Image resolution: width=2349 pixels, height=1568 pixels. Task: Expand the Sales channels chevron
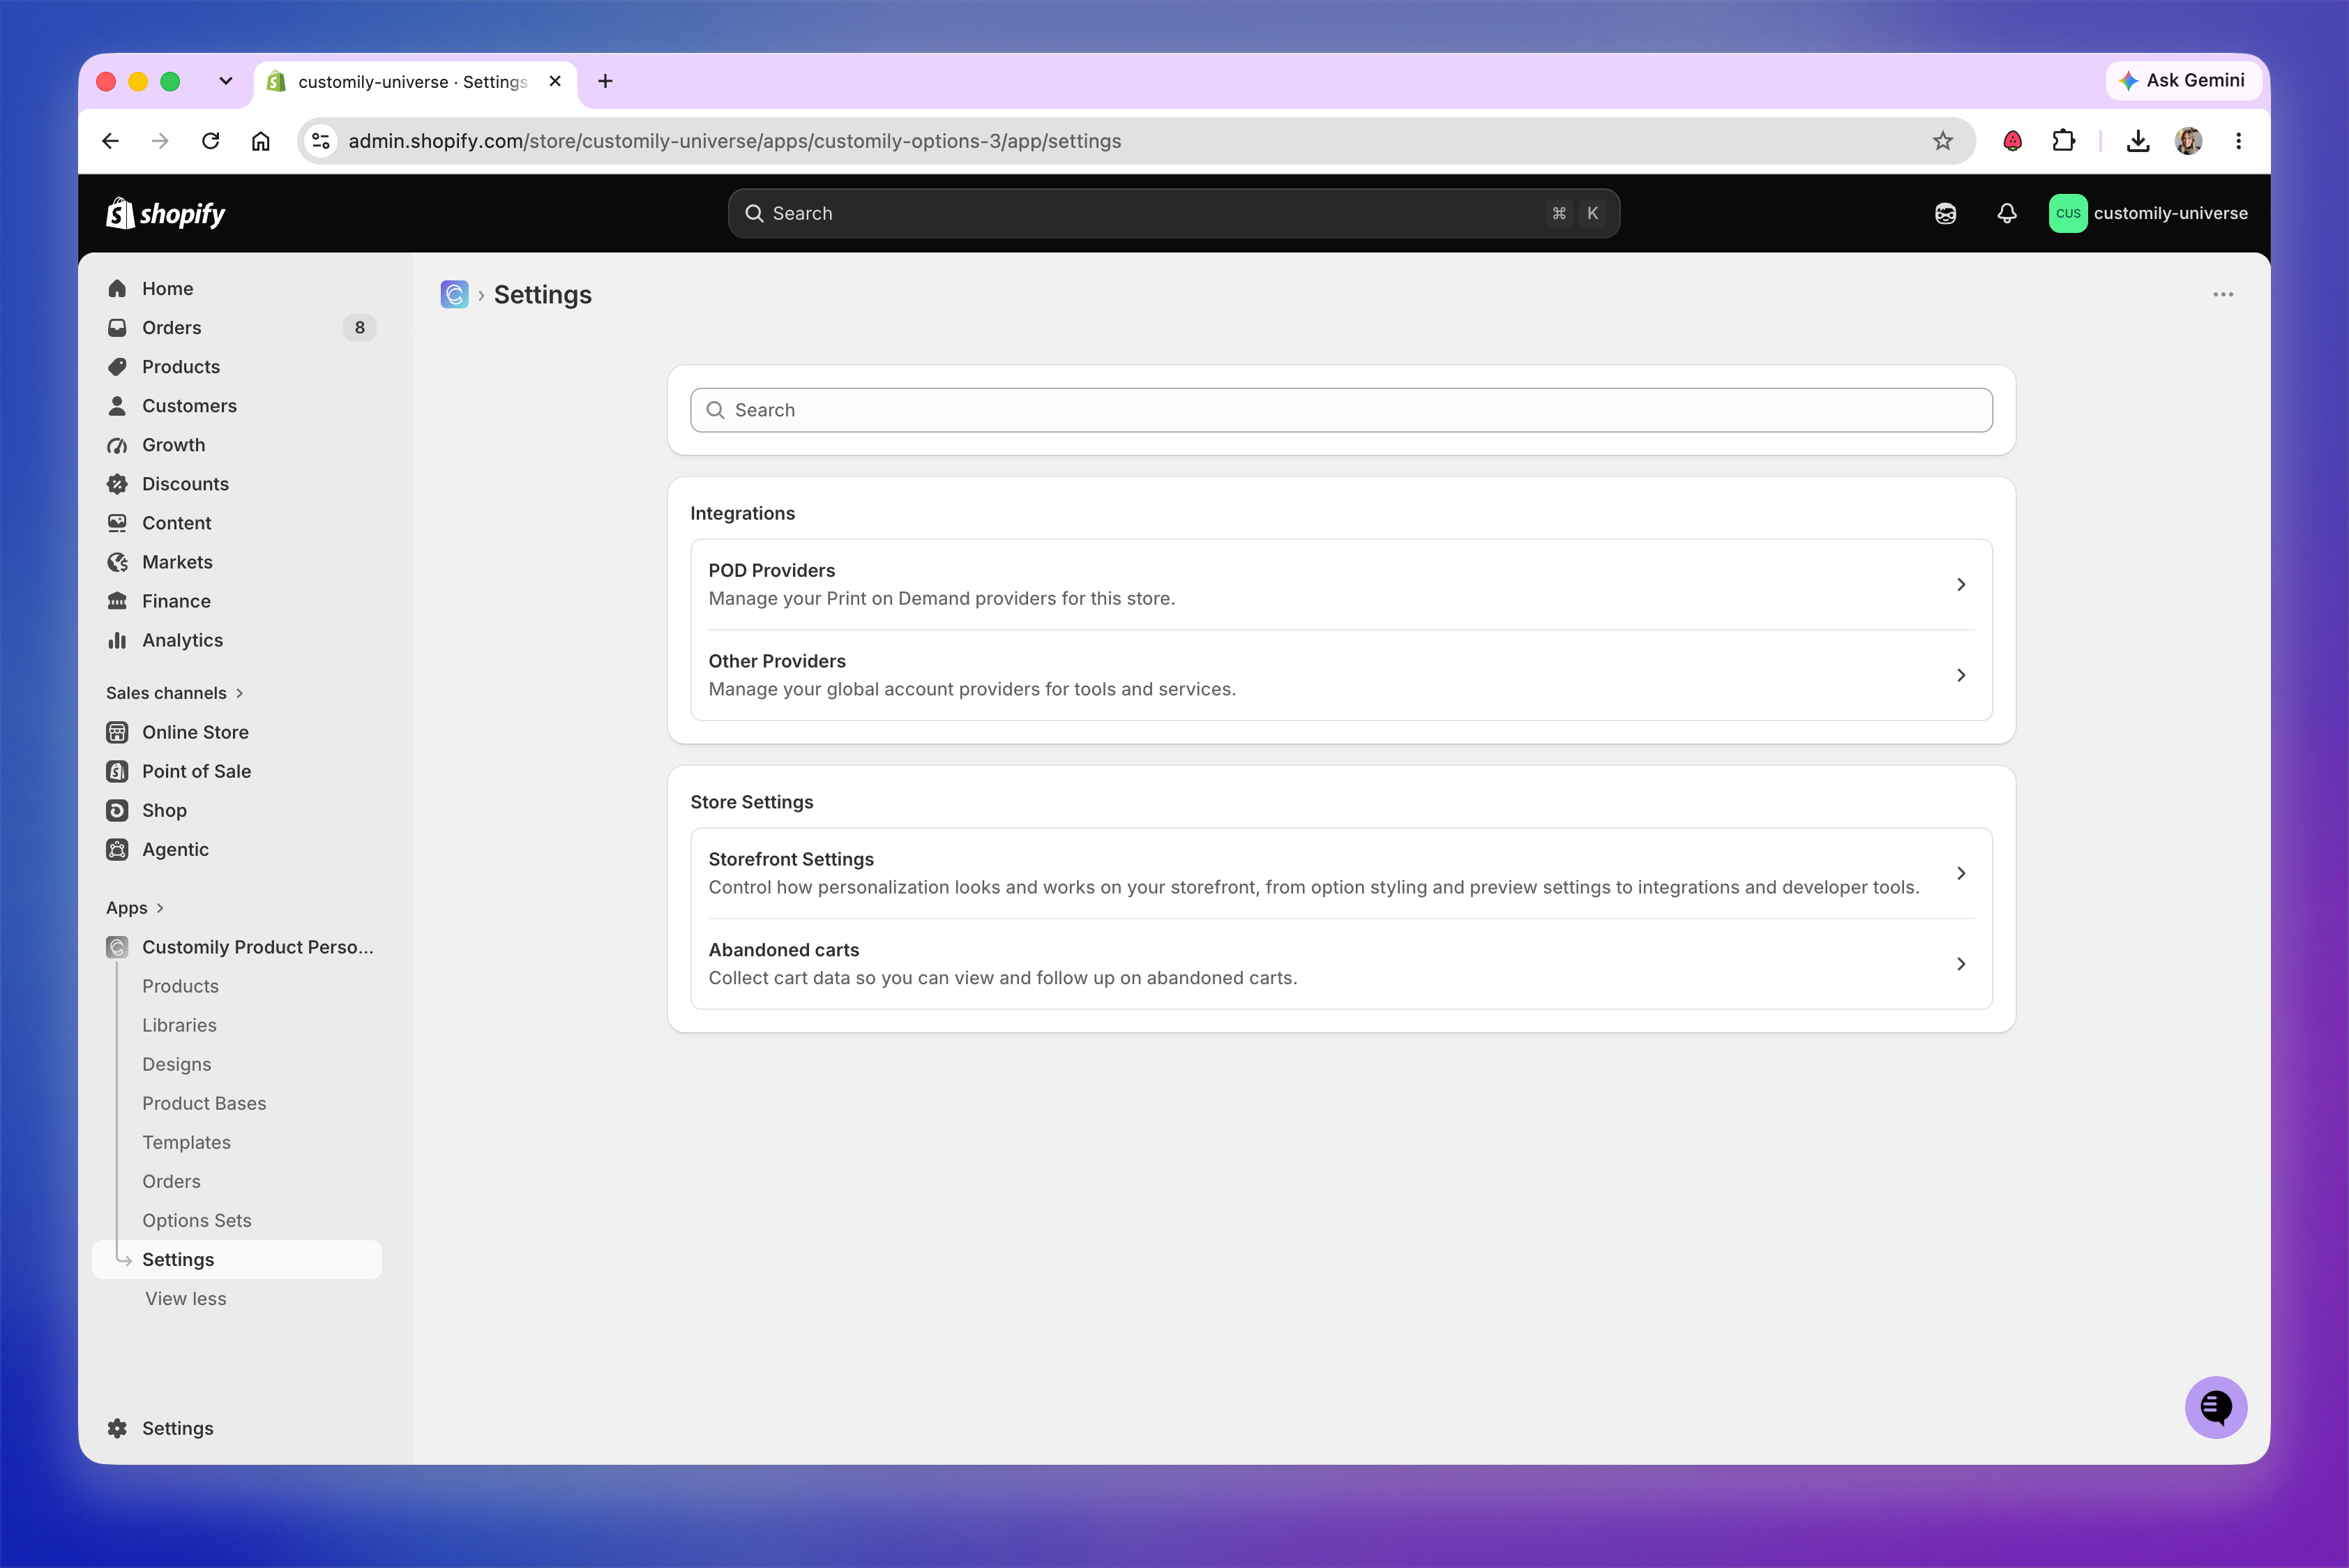point(240,693)
